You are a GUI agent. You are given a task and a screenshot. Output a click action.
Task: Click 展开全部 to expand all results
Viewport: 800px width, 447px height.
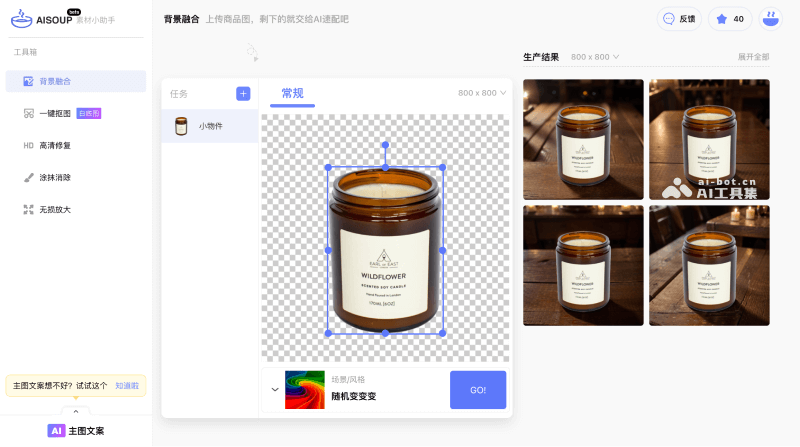coord(753,57)
